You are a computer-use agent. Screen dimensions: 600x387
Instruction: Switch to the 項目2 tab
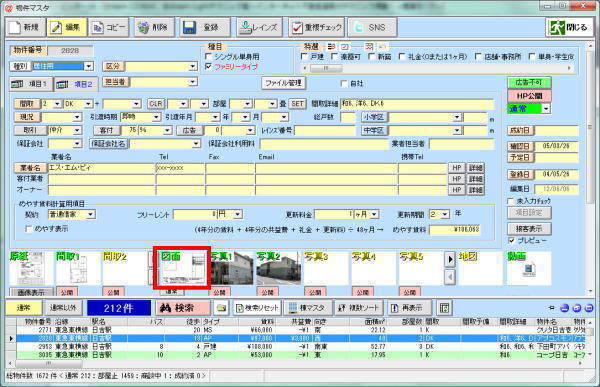coord(76,84)
